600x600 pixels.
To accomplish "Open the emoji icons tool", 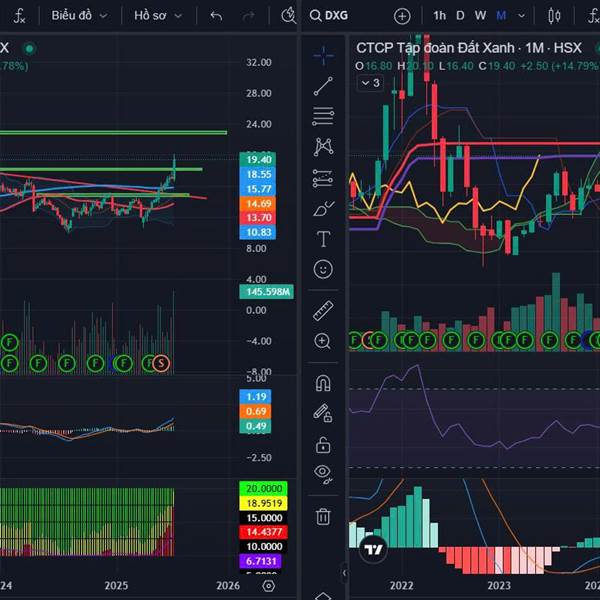I will click(x=323, y=269).
